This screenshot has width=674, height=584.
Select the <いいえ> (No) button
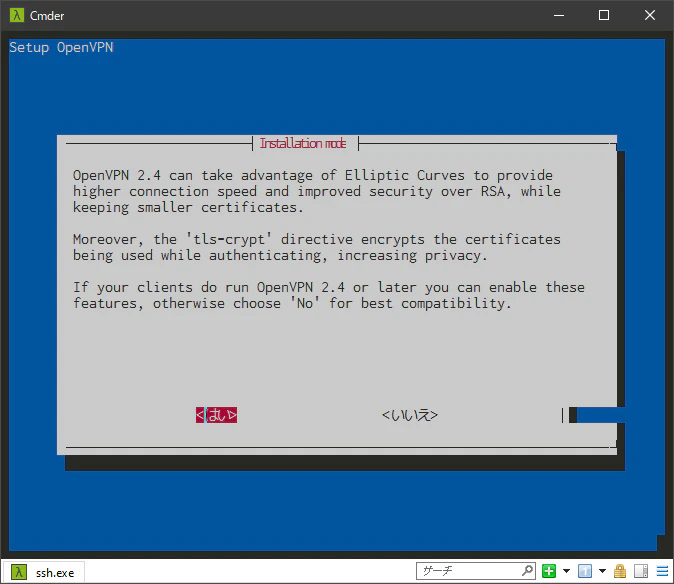(410, 415)
